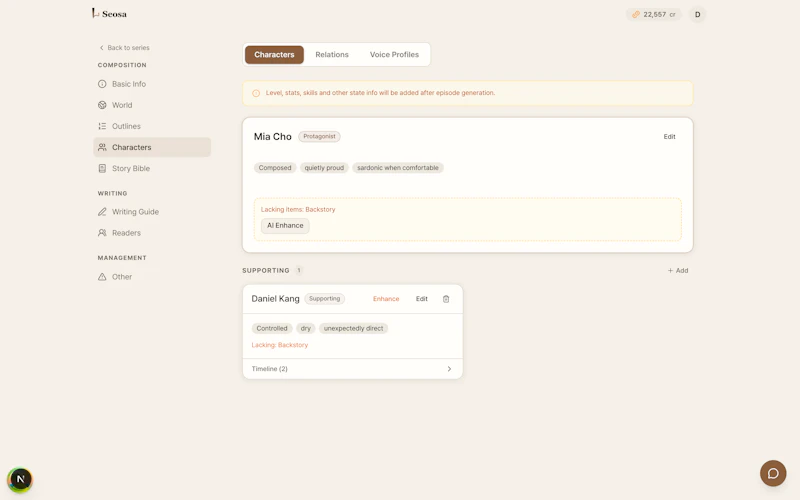Click the Supporting badge on Daniel Kang
This screenshot has width=800, height=500.
coord(324,298)
